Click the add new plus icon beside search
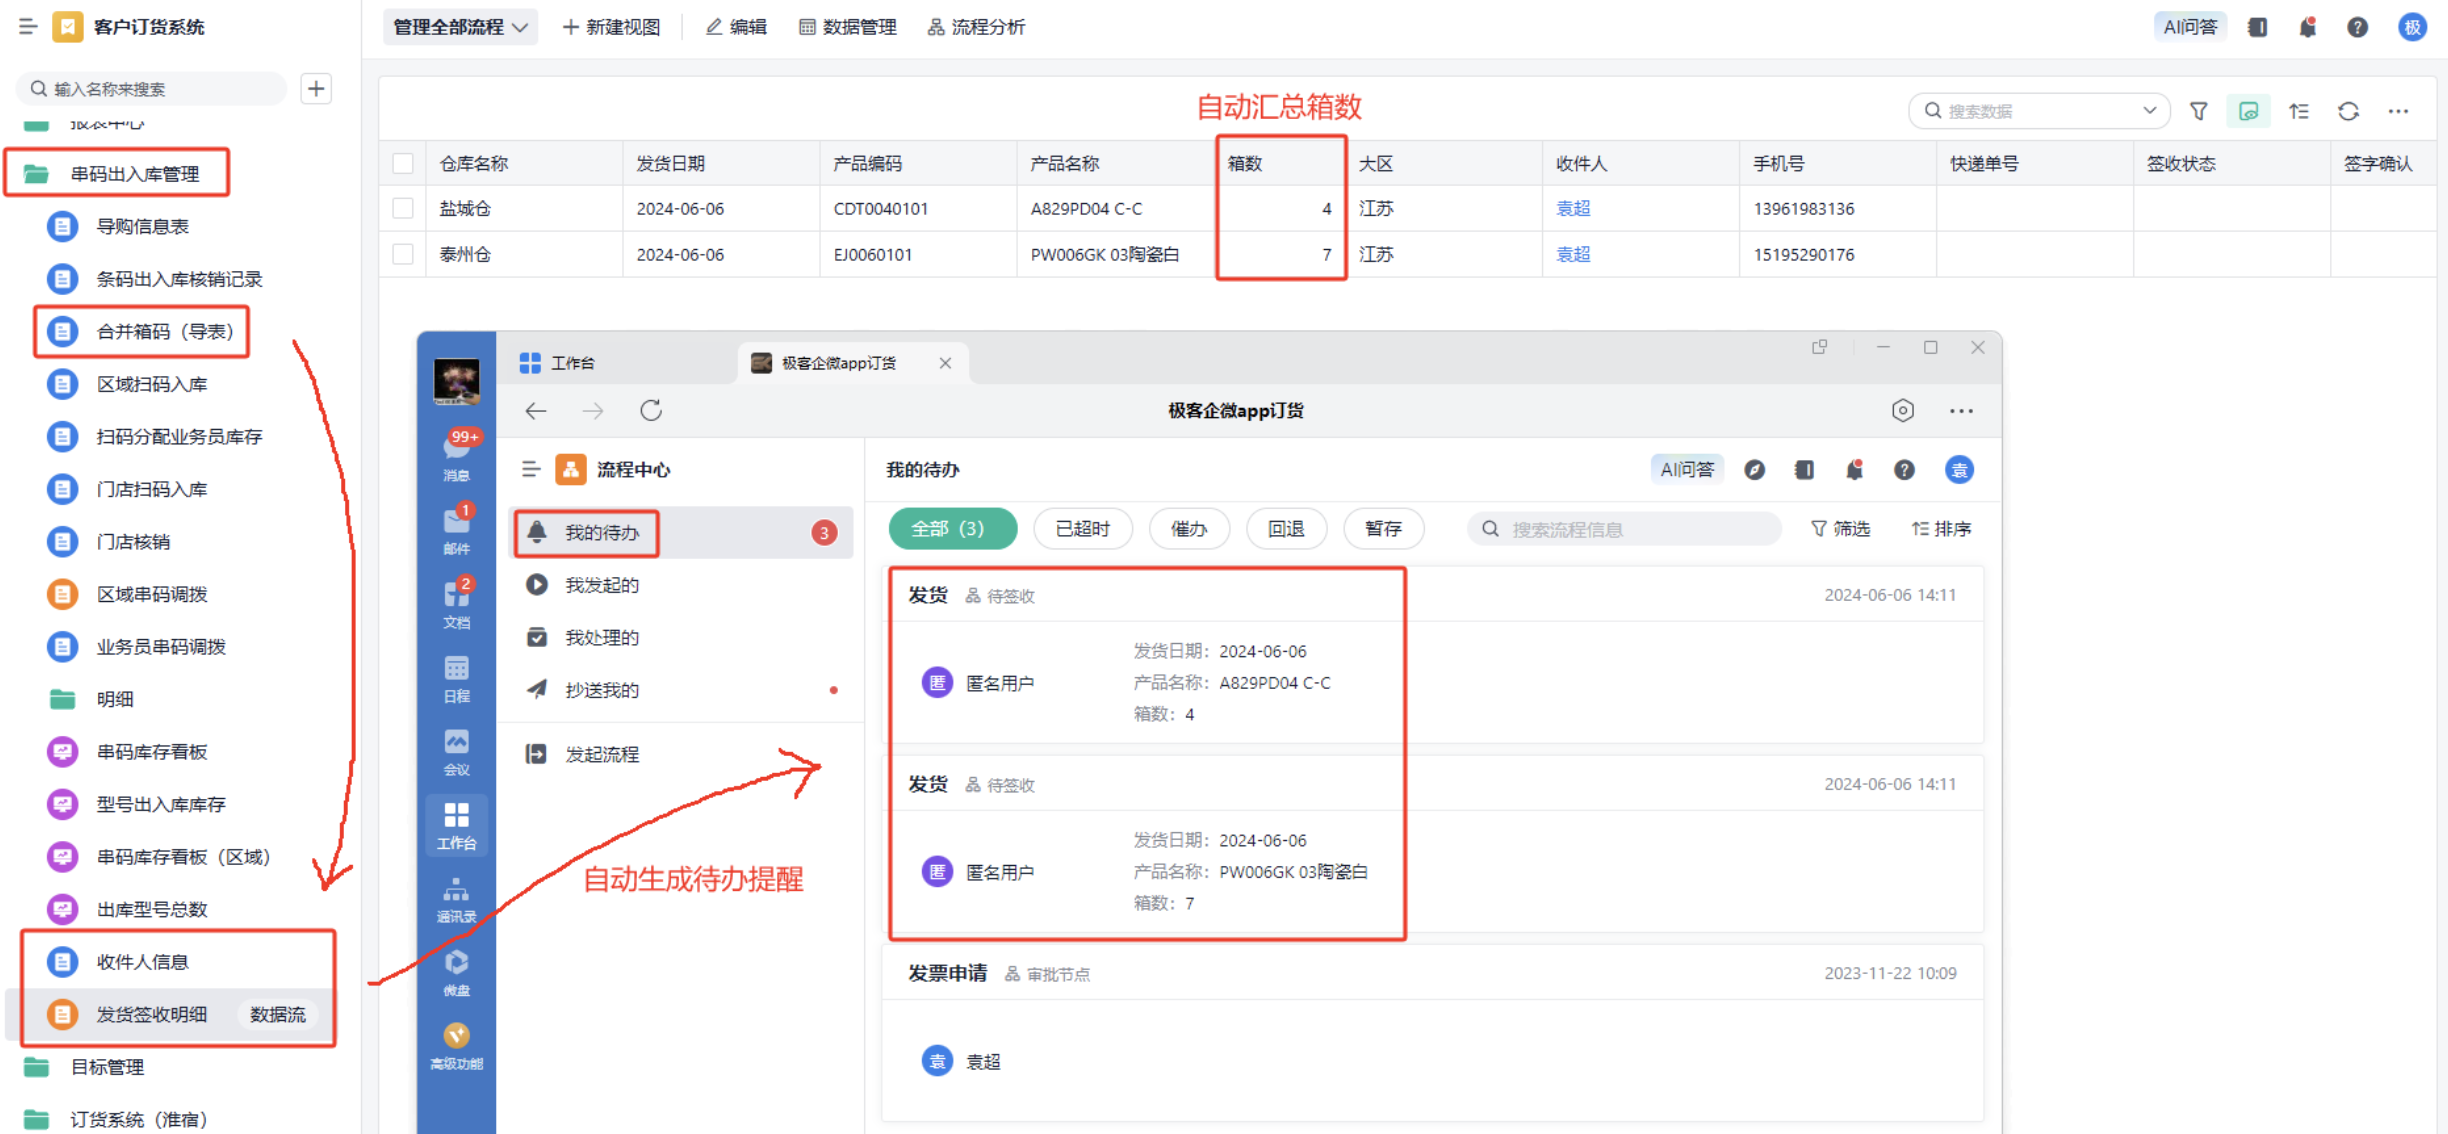 pos(316,89)
